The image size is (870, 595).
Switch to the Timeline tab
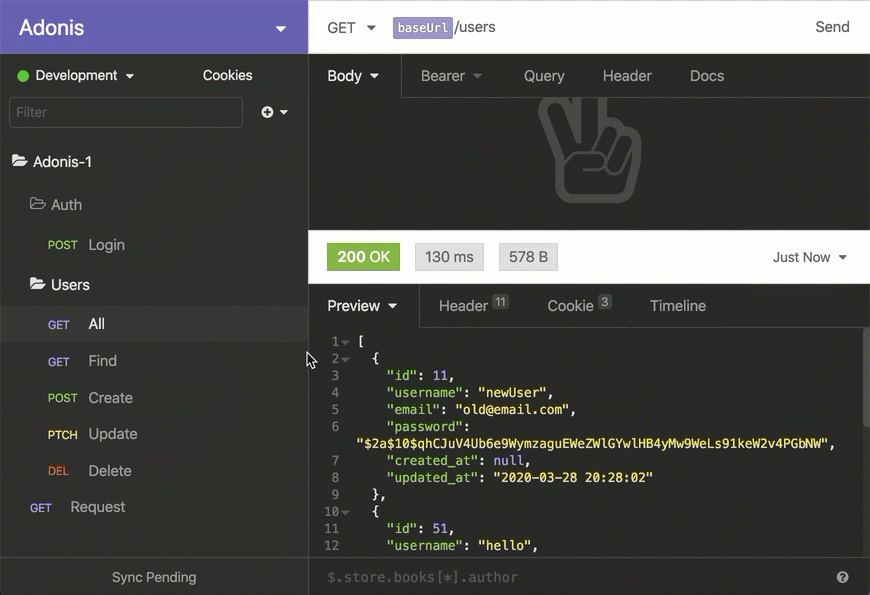[677, 306]
